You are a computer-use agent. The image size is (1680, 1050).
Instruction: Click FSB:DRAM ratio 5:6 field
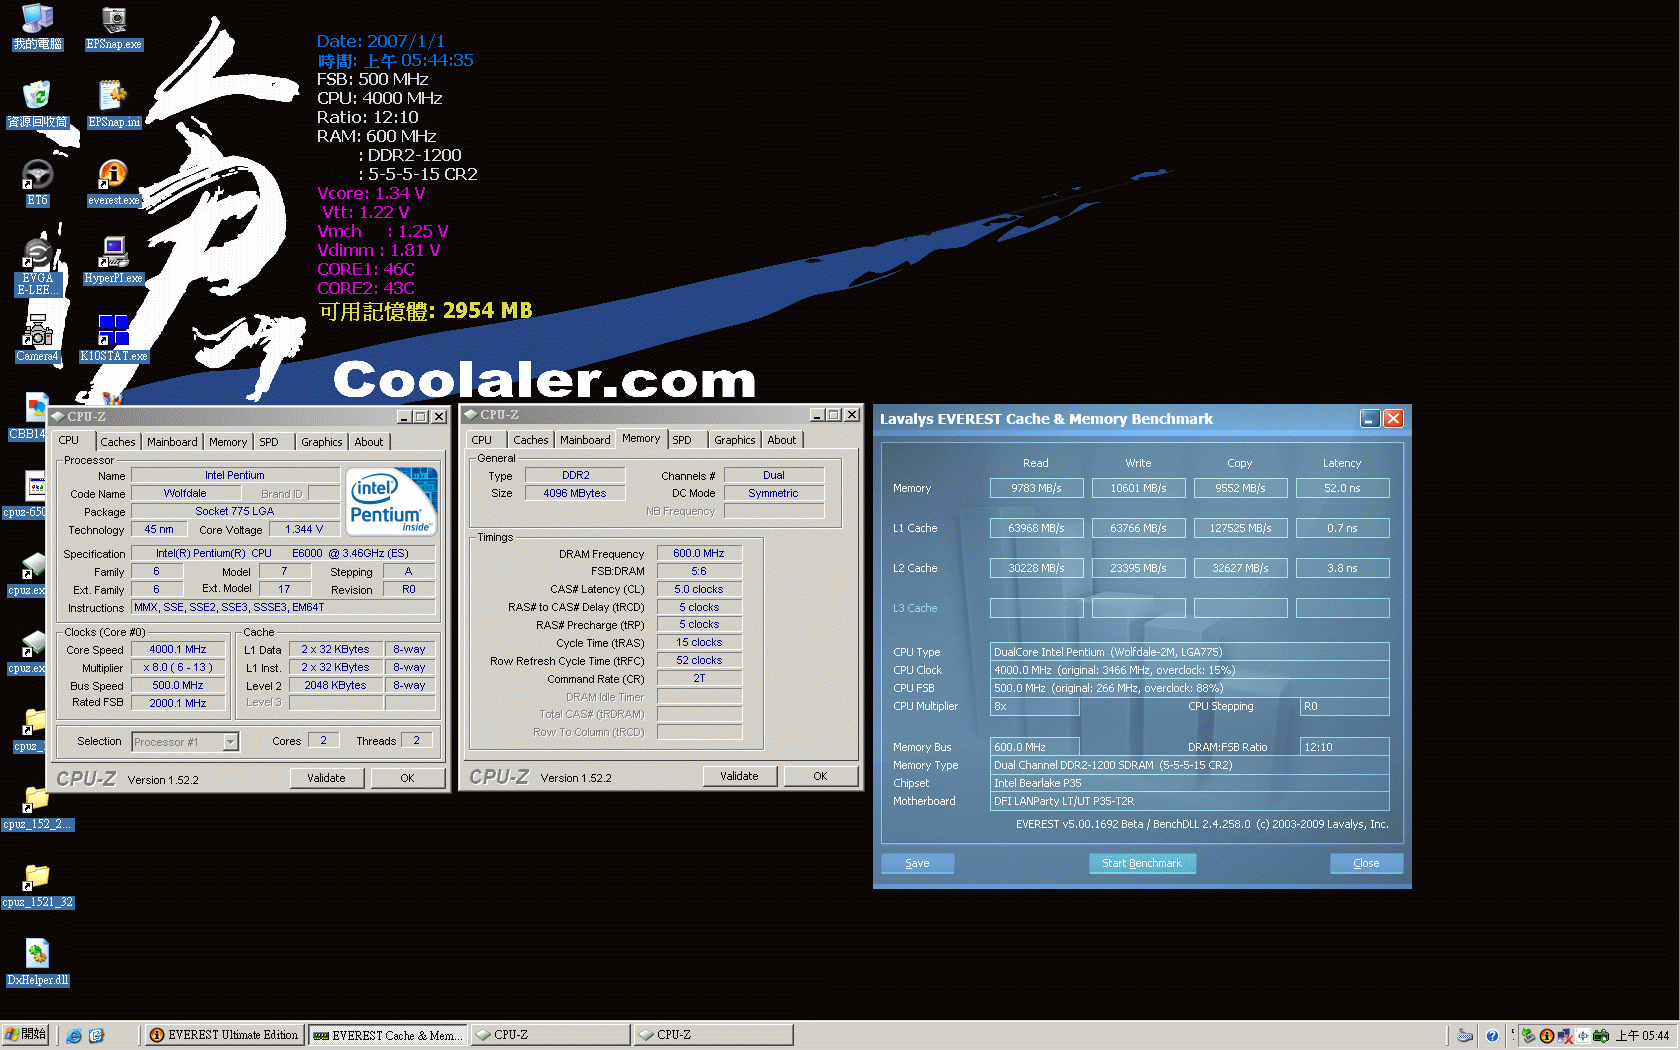pyautogui.click(x=699, y=572)
